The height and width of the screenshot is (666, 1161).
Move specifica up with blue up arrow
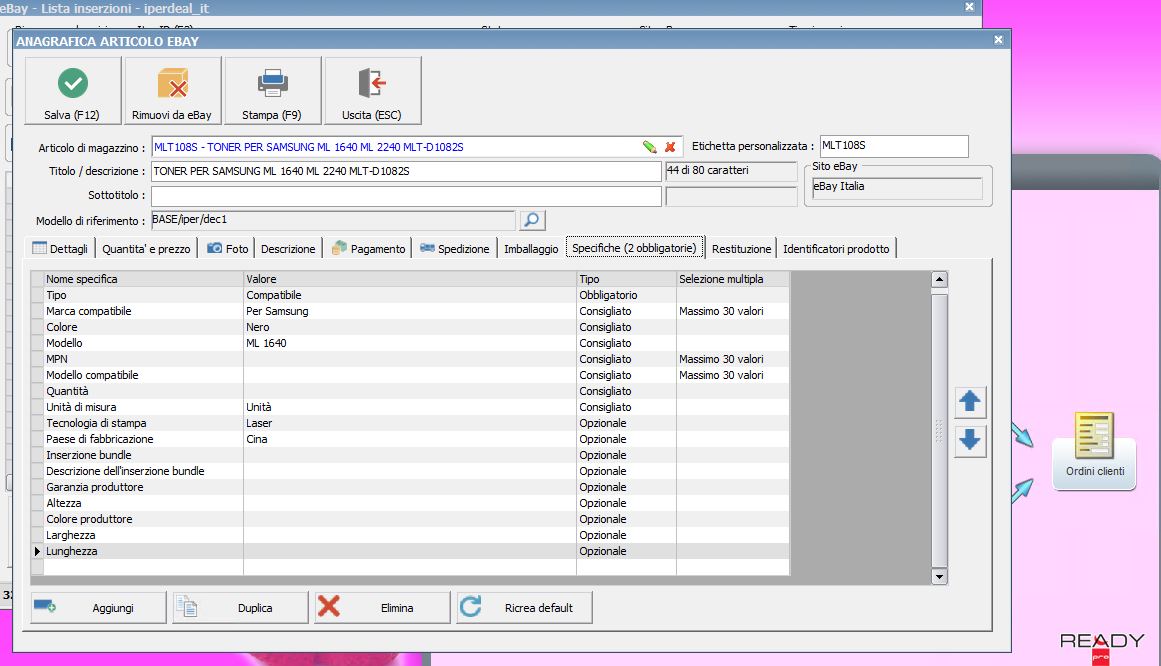pos(970,402)
